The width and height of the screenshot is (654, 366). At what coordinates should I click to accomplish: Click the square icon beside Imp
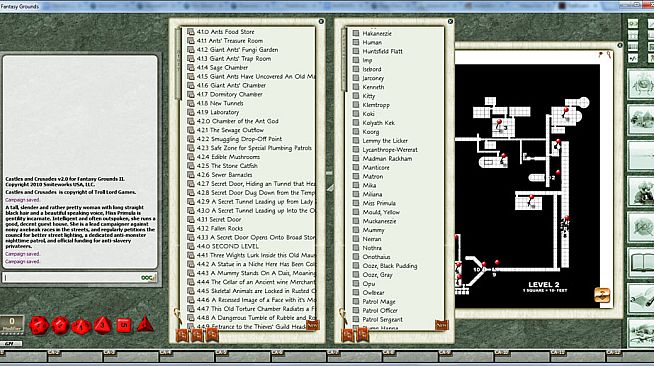[x=356, y=60]
